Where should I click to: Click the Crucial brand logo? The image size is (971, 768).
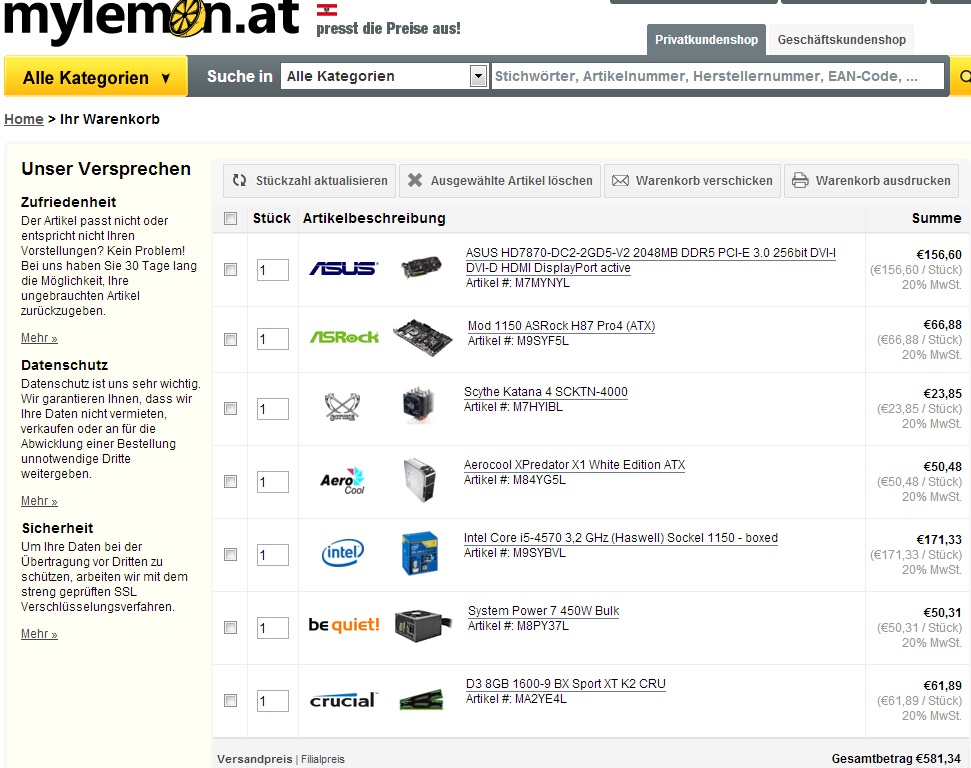pos(343,700)
